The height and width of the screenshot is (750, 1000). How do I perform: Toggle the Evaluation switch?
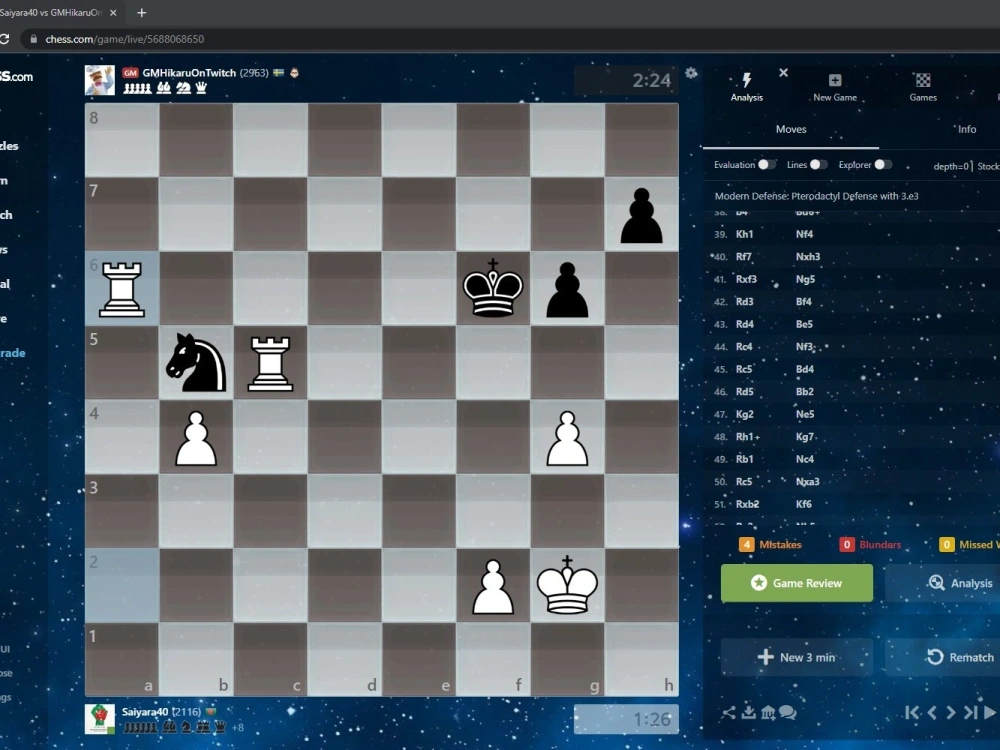(x=767, y=165)
